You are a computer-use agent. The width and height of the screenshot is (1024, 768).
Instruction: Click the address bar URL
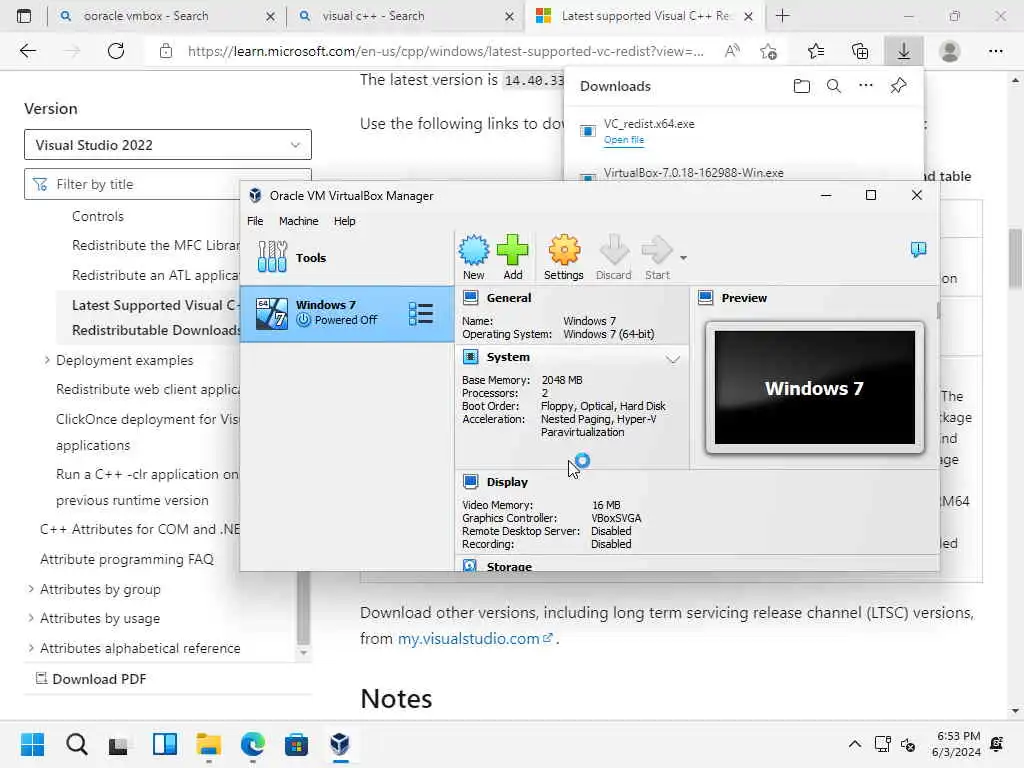(x=445, y=51)
